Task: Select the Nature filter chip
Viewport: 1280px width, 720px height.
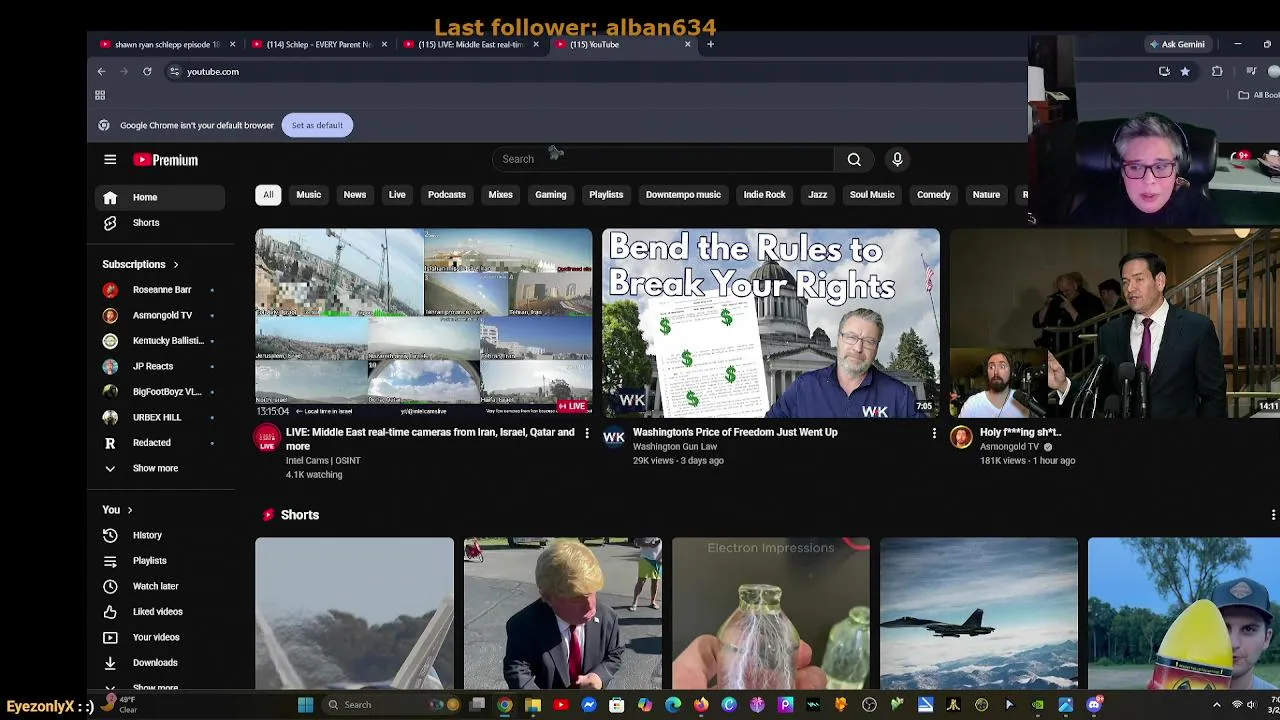Action: click(986, 195)
